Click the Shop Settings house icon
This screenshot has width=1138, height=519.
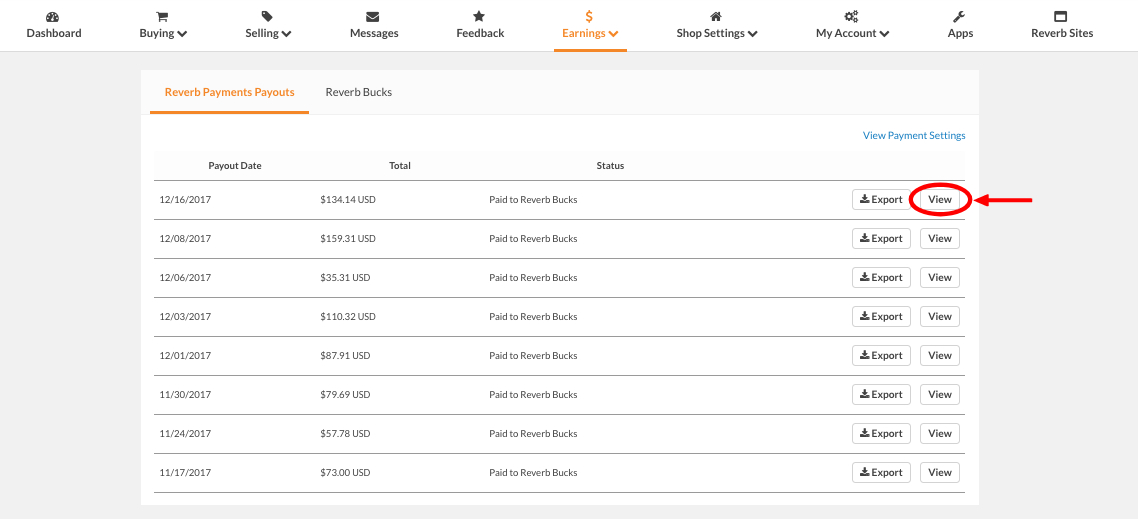coord(716,17)
